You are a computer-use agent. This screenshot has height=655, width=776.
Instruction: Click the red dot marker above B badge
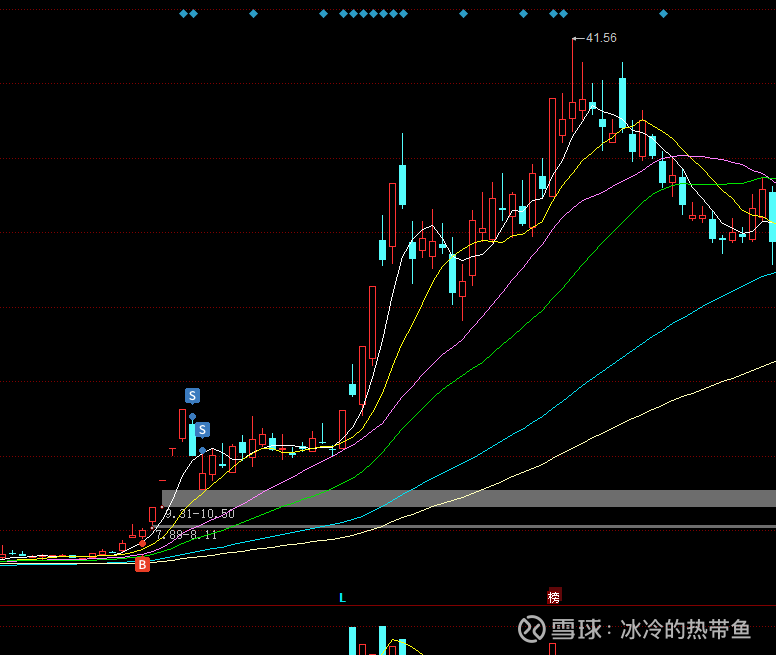pos(143,544)
